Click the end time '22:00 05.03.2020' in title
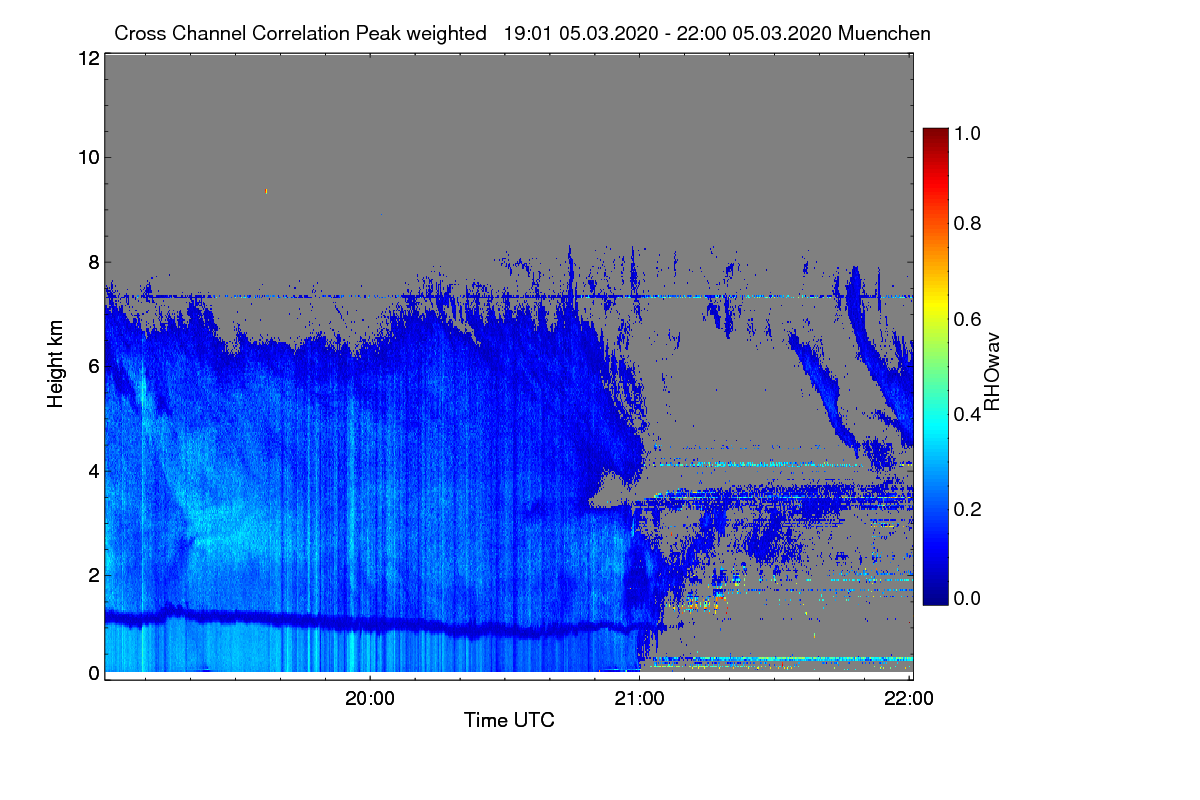 753,33
